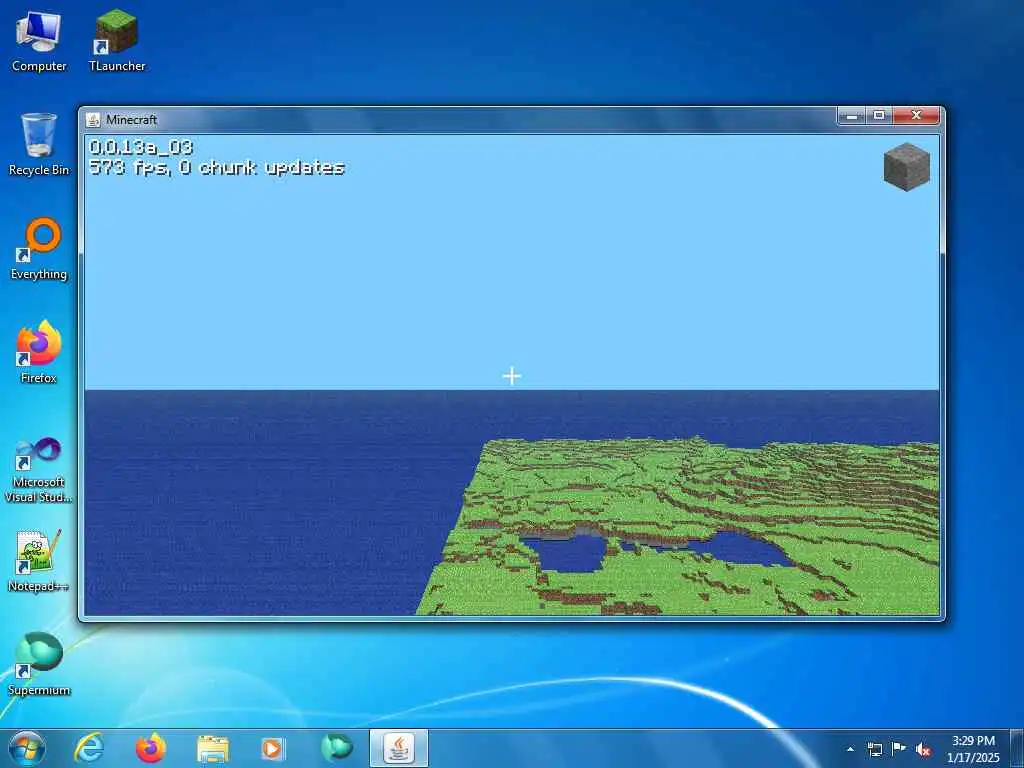The width and height of the screenshot is (1024, 768).
Task: Maximize the Minecraft window
Action: click(x=879, y=116)
